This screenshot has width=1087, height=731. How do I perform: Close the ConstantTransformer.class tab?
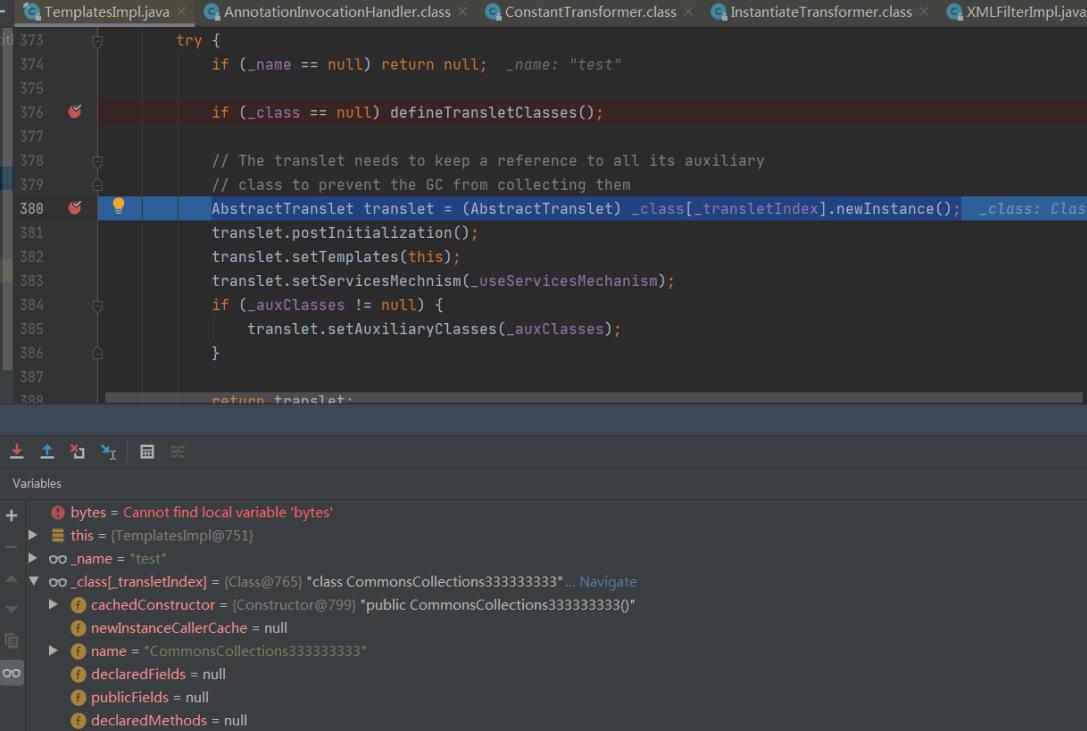pos(688,12)
